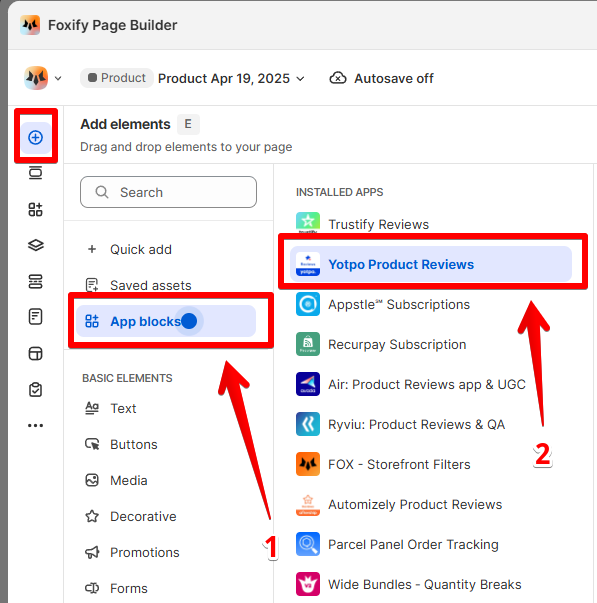Expand the Product Apr 19, 2025 dropdown
Screen dimensions: 597x603
point(231,78)
